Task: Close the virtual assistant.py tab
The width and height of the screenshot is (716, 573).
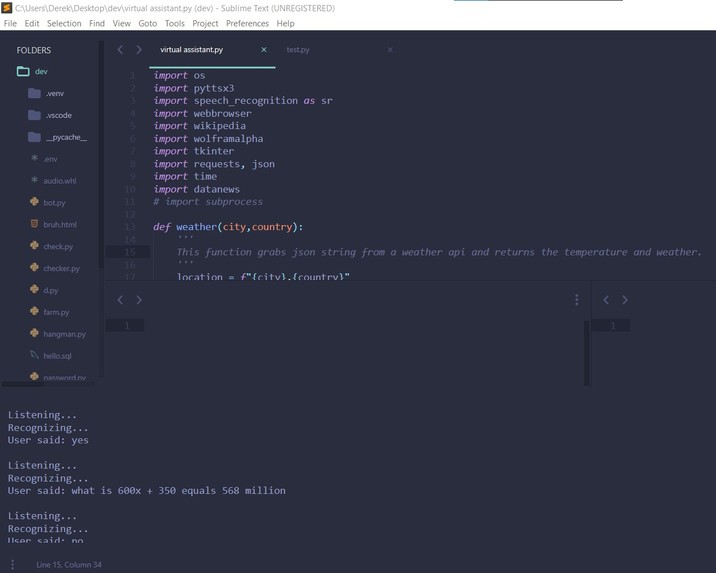Action: (x=263, y=50)
